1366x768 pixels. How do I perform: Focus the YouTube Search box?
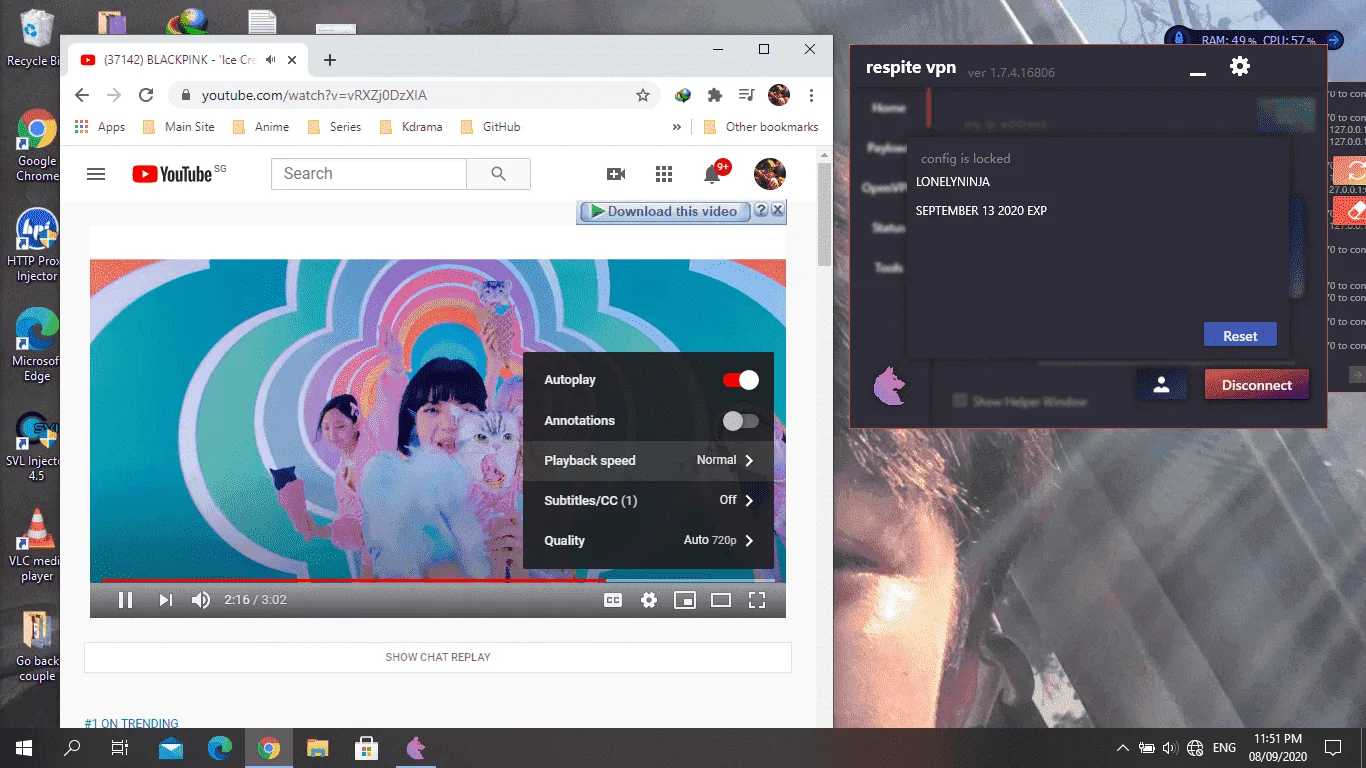point(368,174)
